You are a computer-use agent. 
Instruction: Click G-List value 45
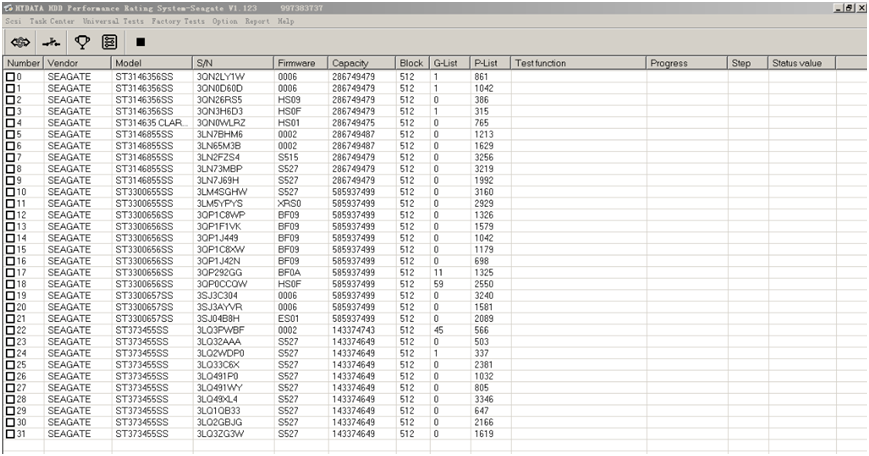438,330
